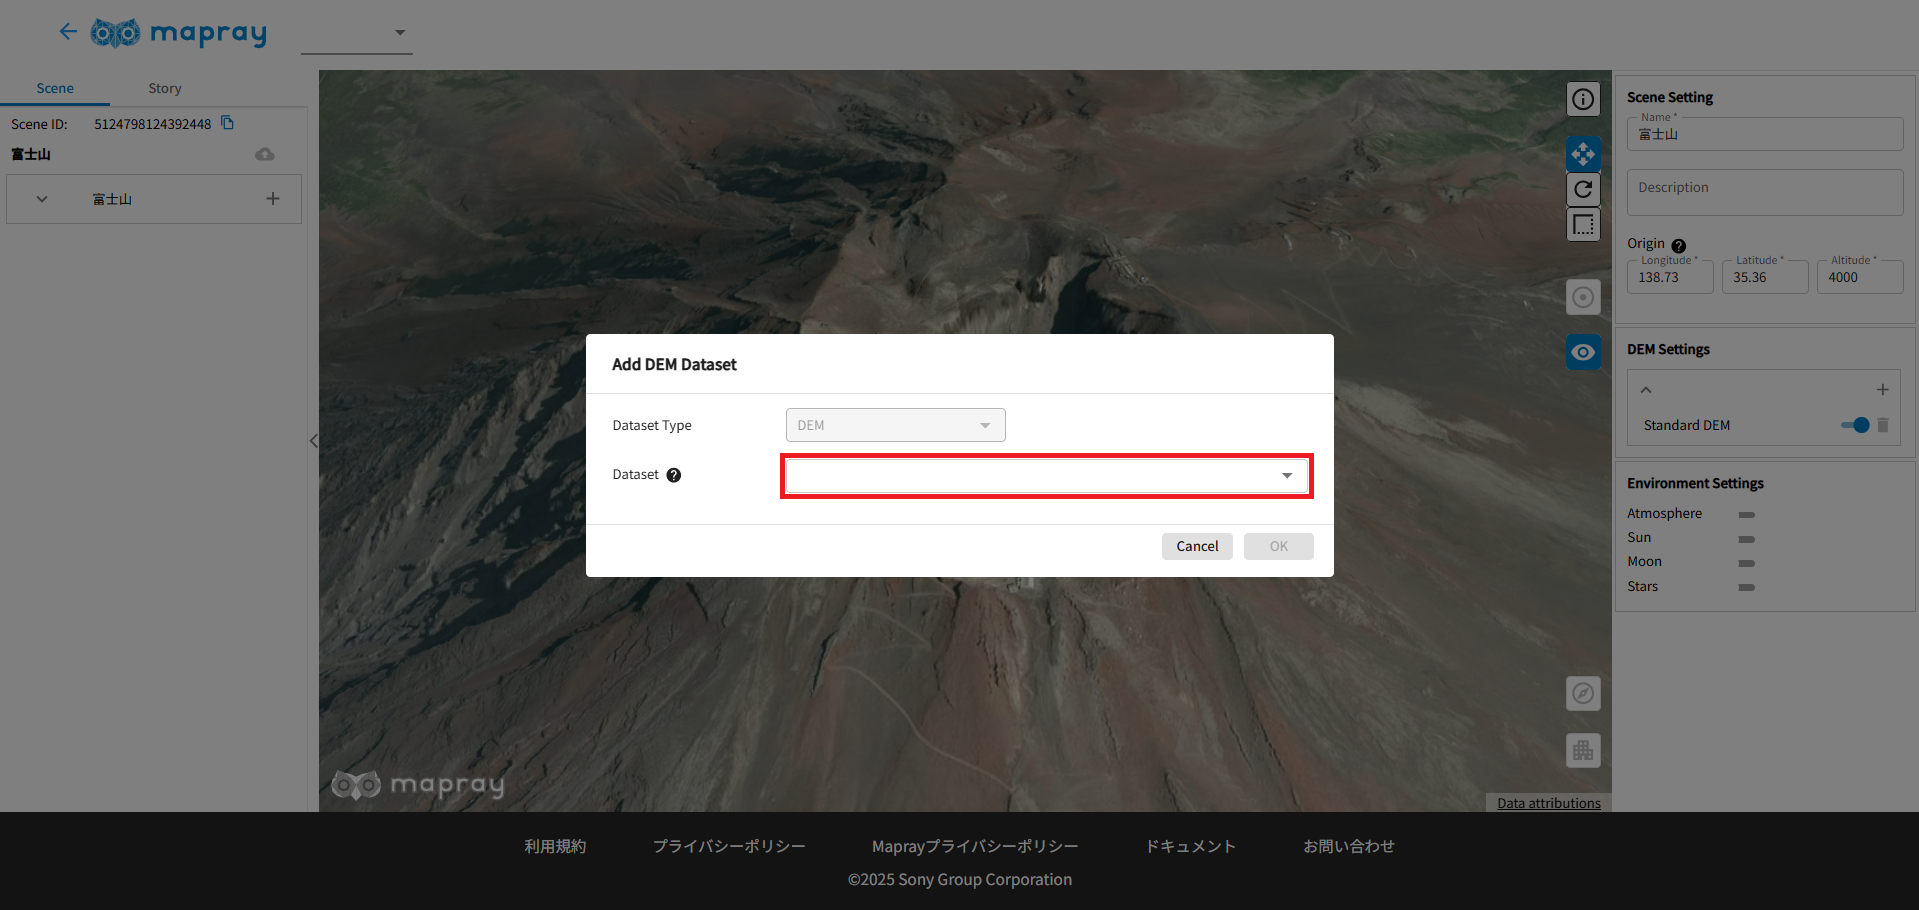The width and height of the screenshot is (1919, 910).
Task: Open the Data attributions link
Action: click(1548, 803)
